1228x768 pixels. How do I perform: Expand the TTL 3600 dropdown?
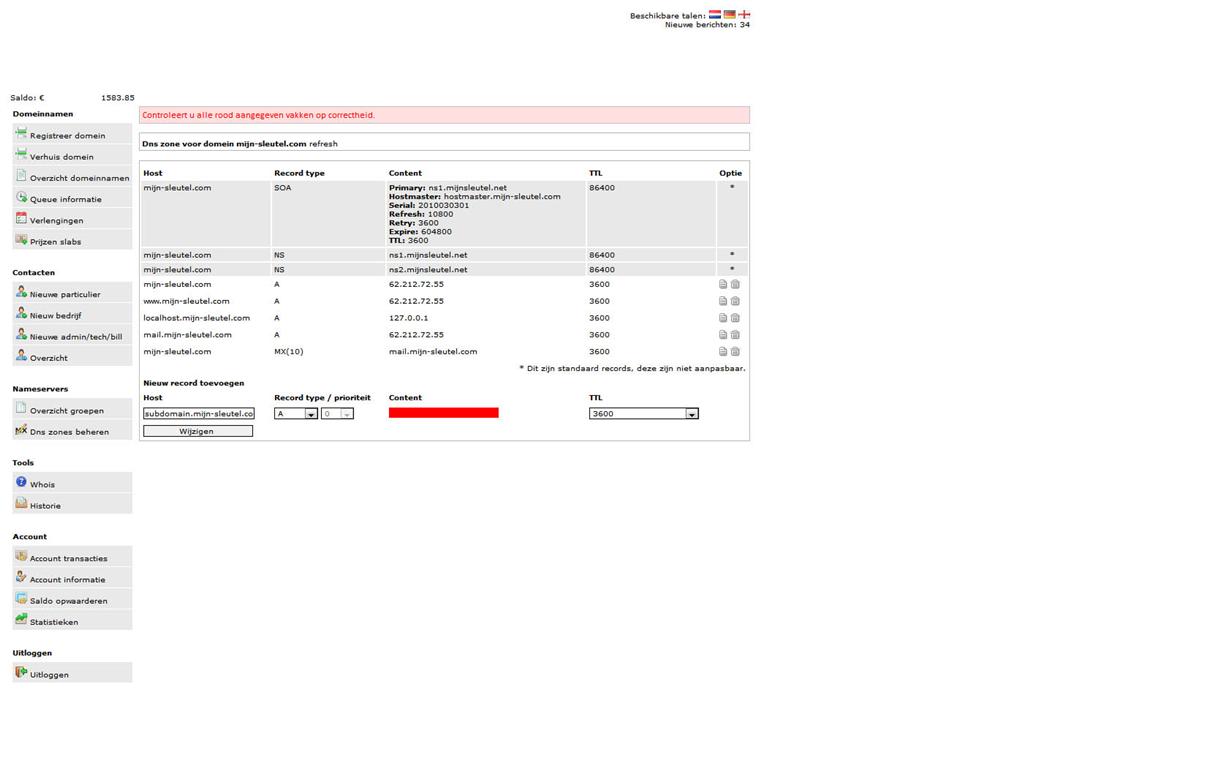click(644, 414)
